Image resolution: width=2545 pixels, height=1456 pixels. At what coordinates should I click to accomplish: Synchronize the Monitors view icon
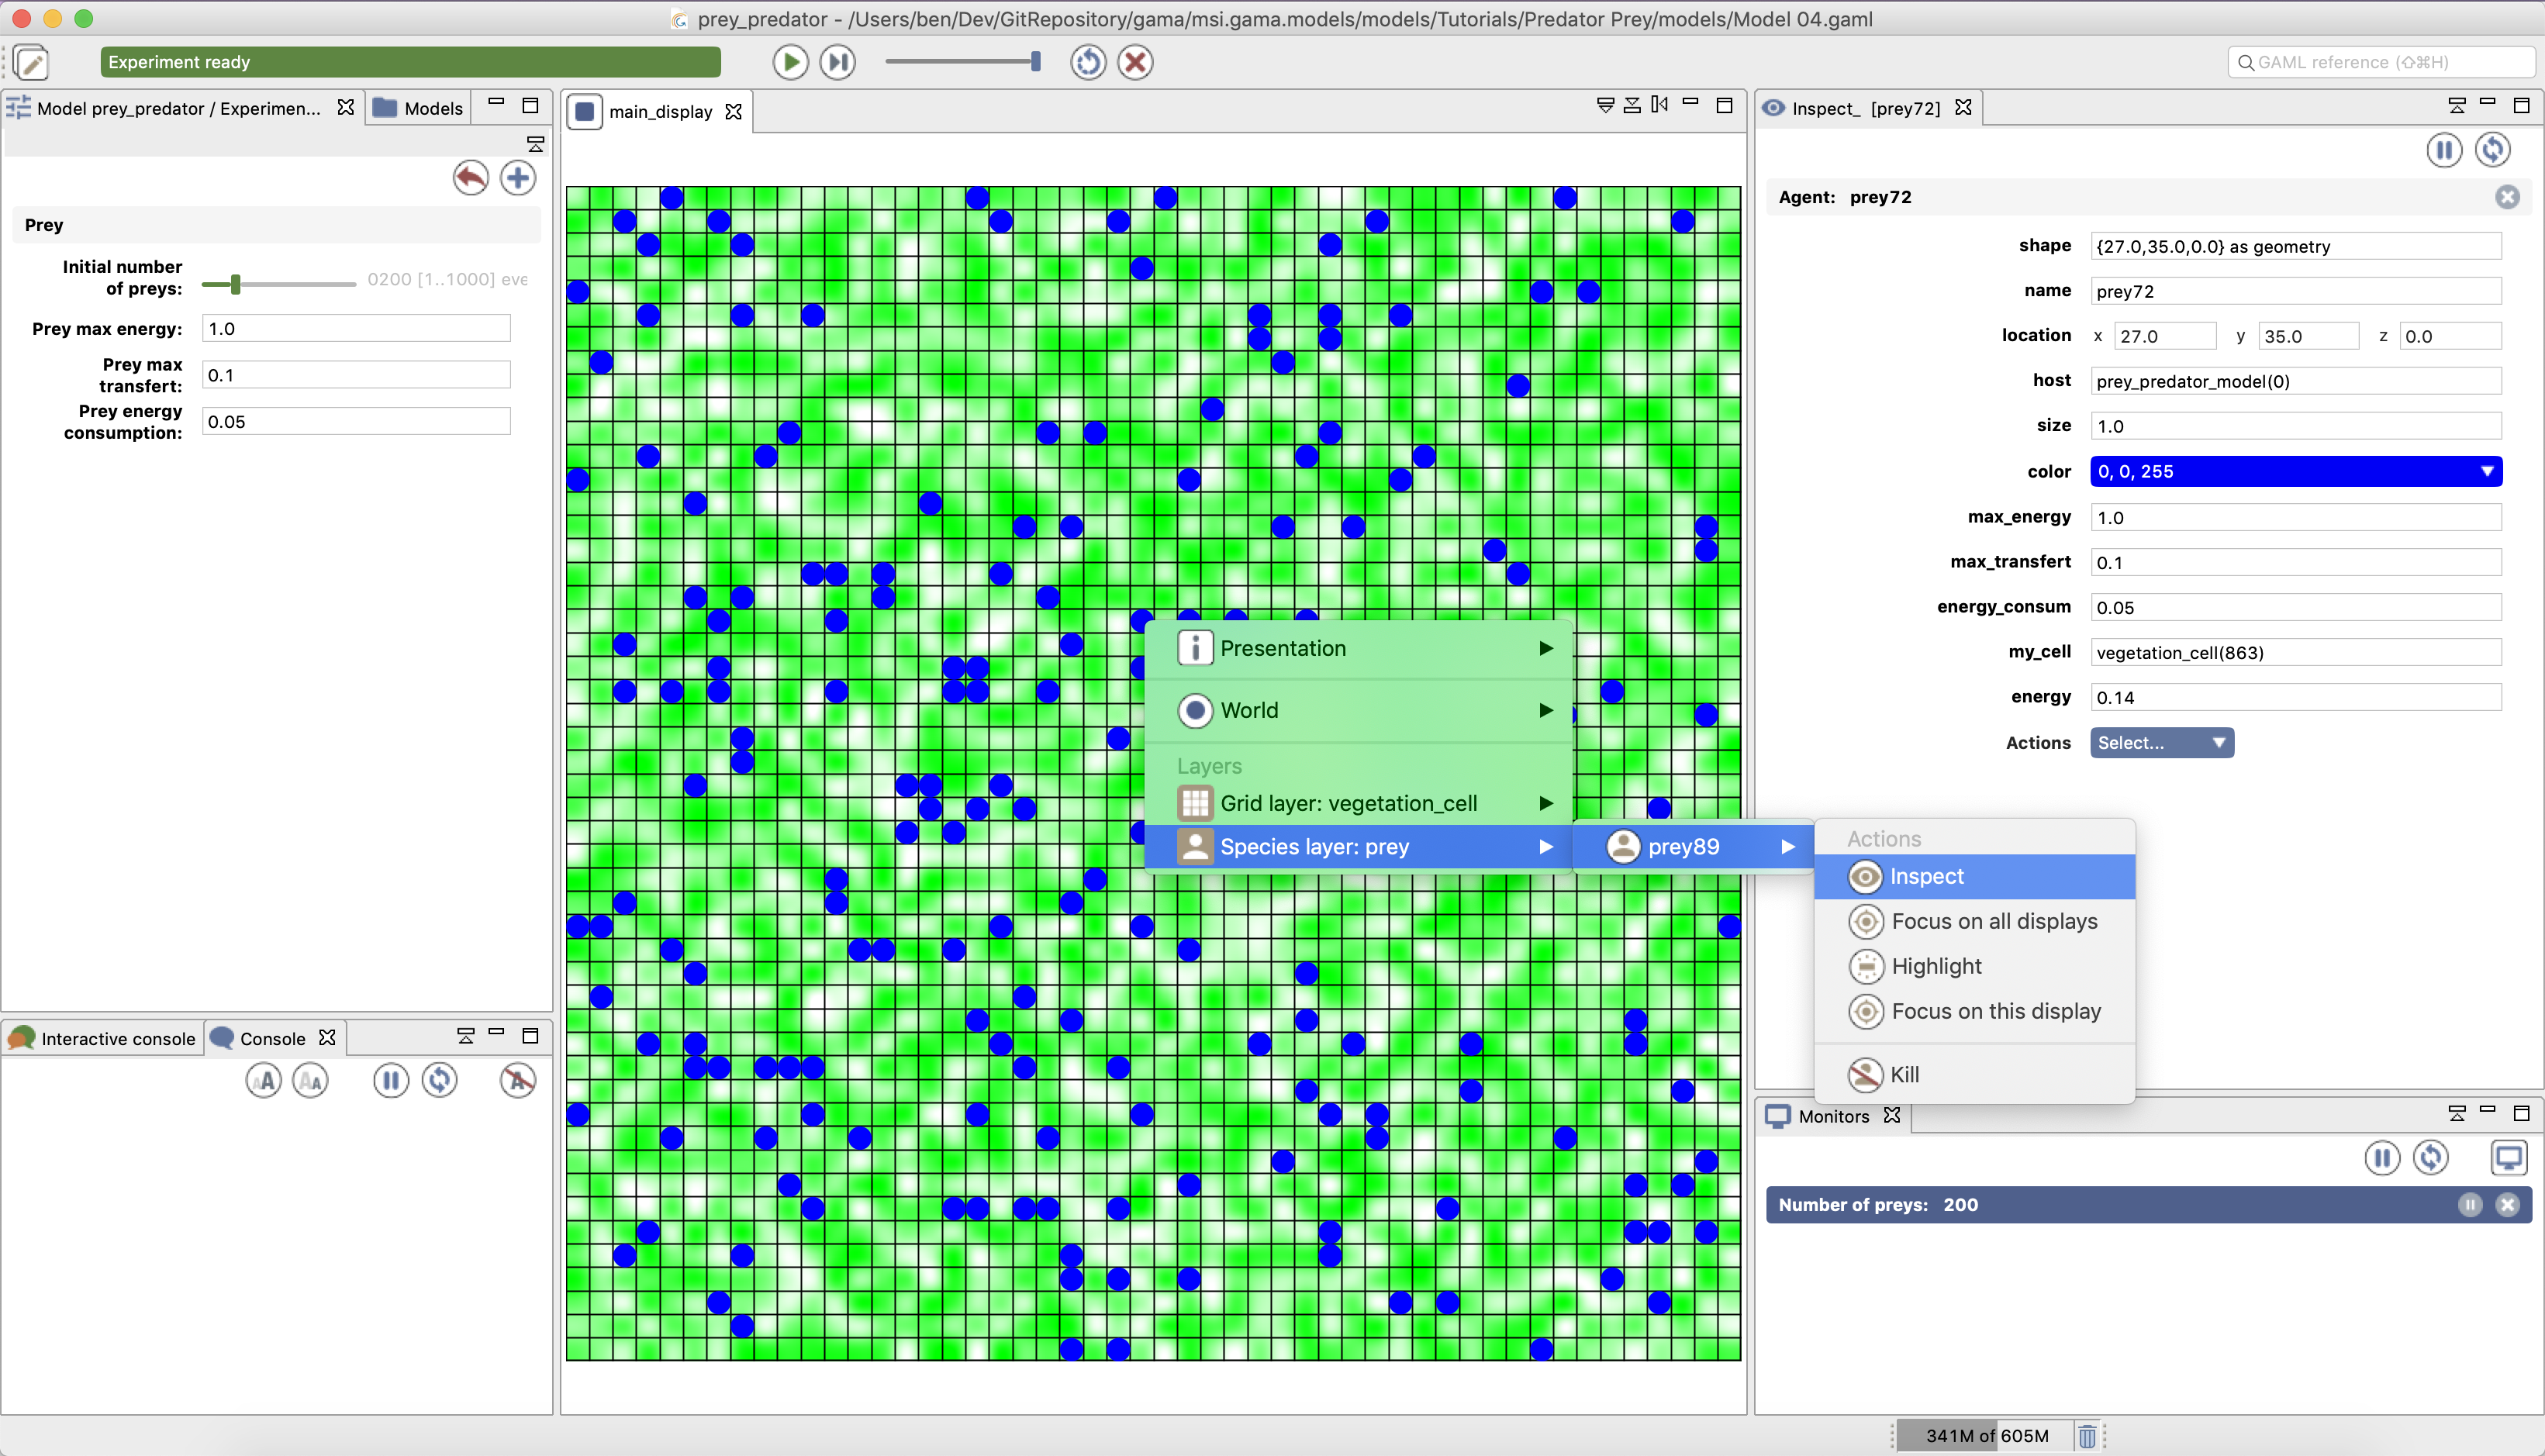[2431, 1158]
